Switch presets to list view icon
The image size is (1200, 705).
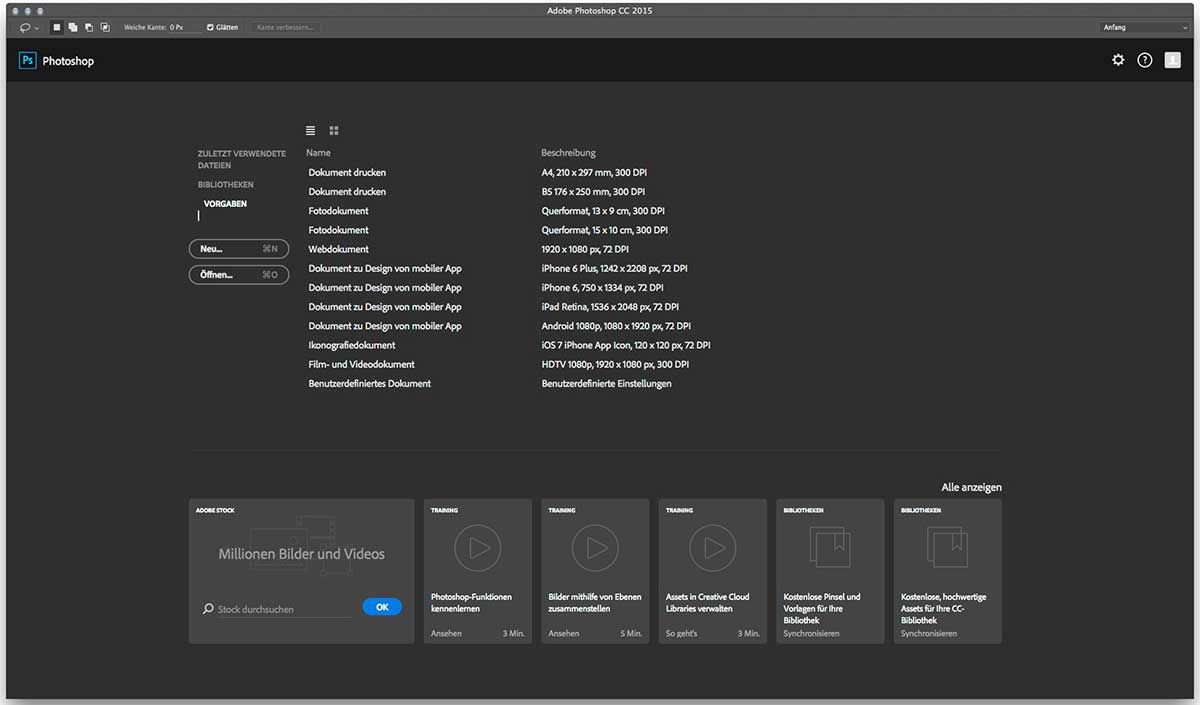pos(311,131)
